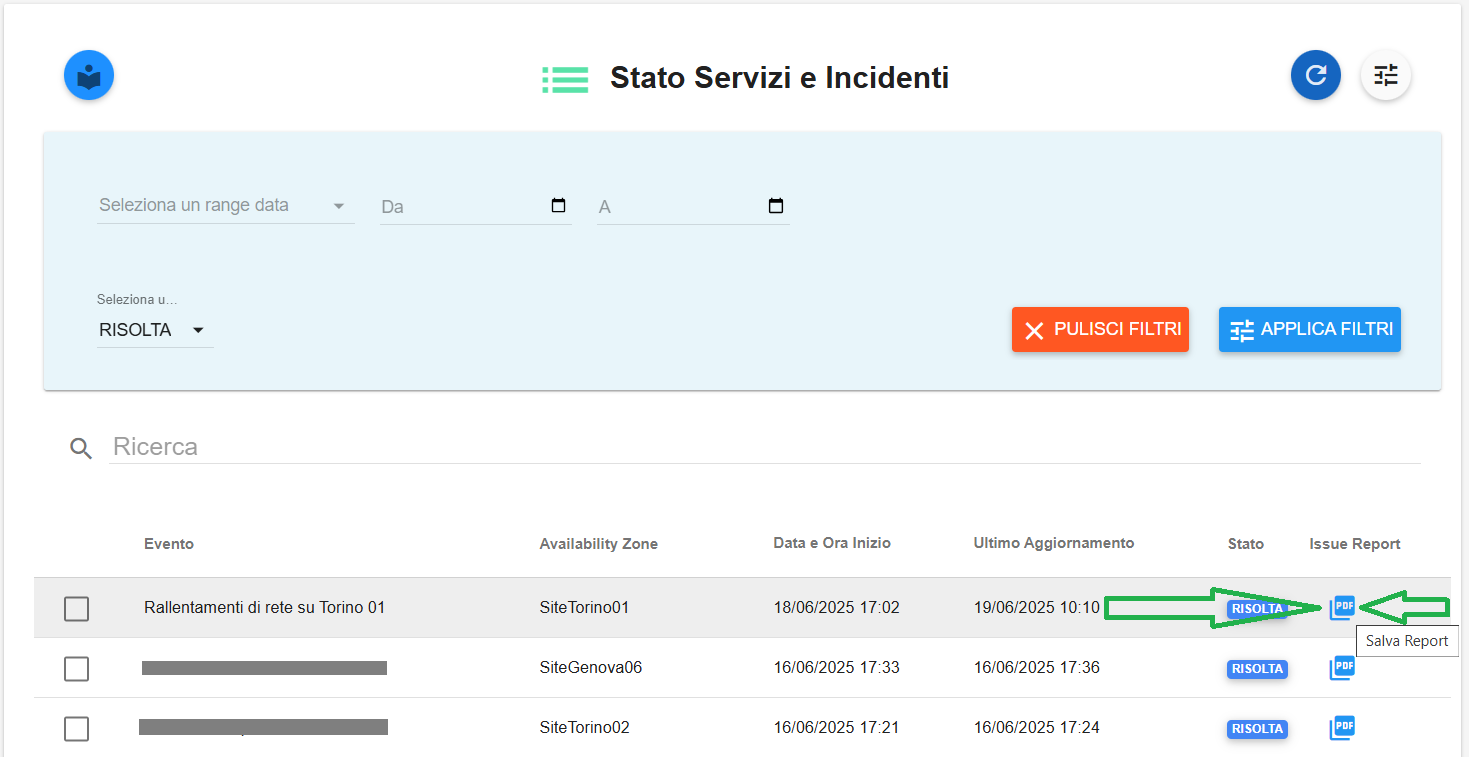Screen dimensions: 1469x757
Task: Select the checkbox for the SiteTorino02 row
Action: point(76,728)
